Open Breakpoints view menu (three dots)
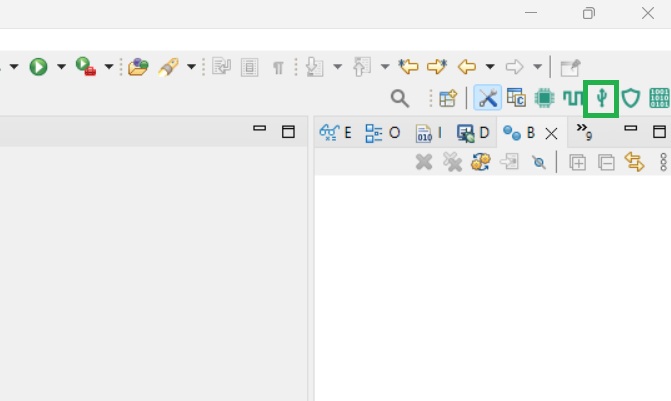The width and height of the screenshot is (671, 401). 663,162
